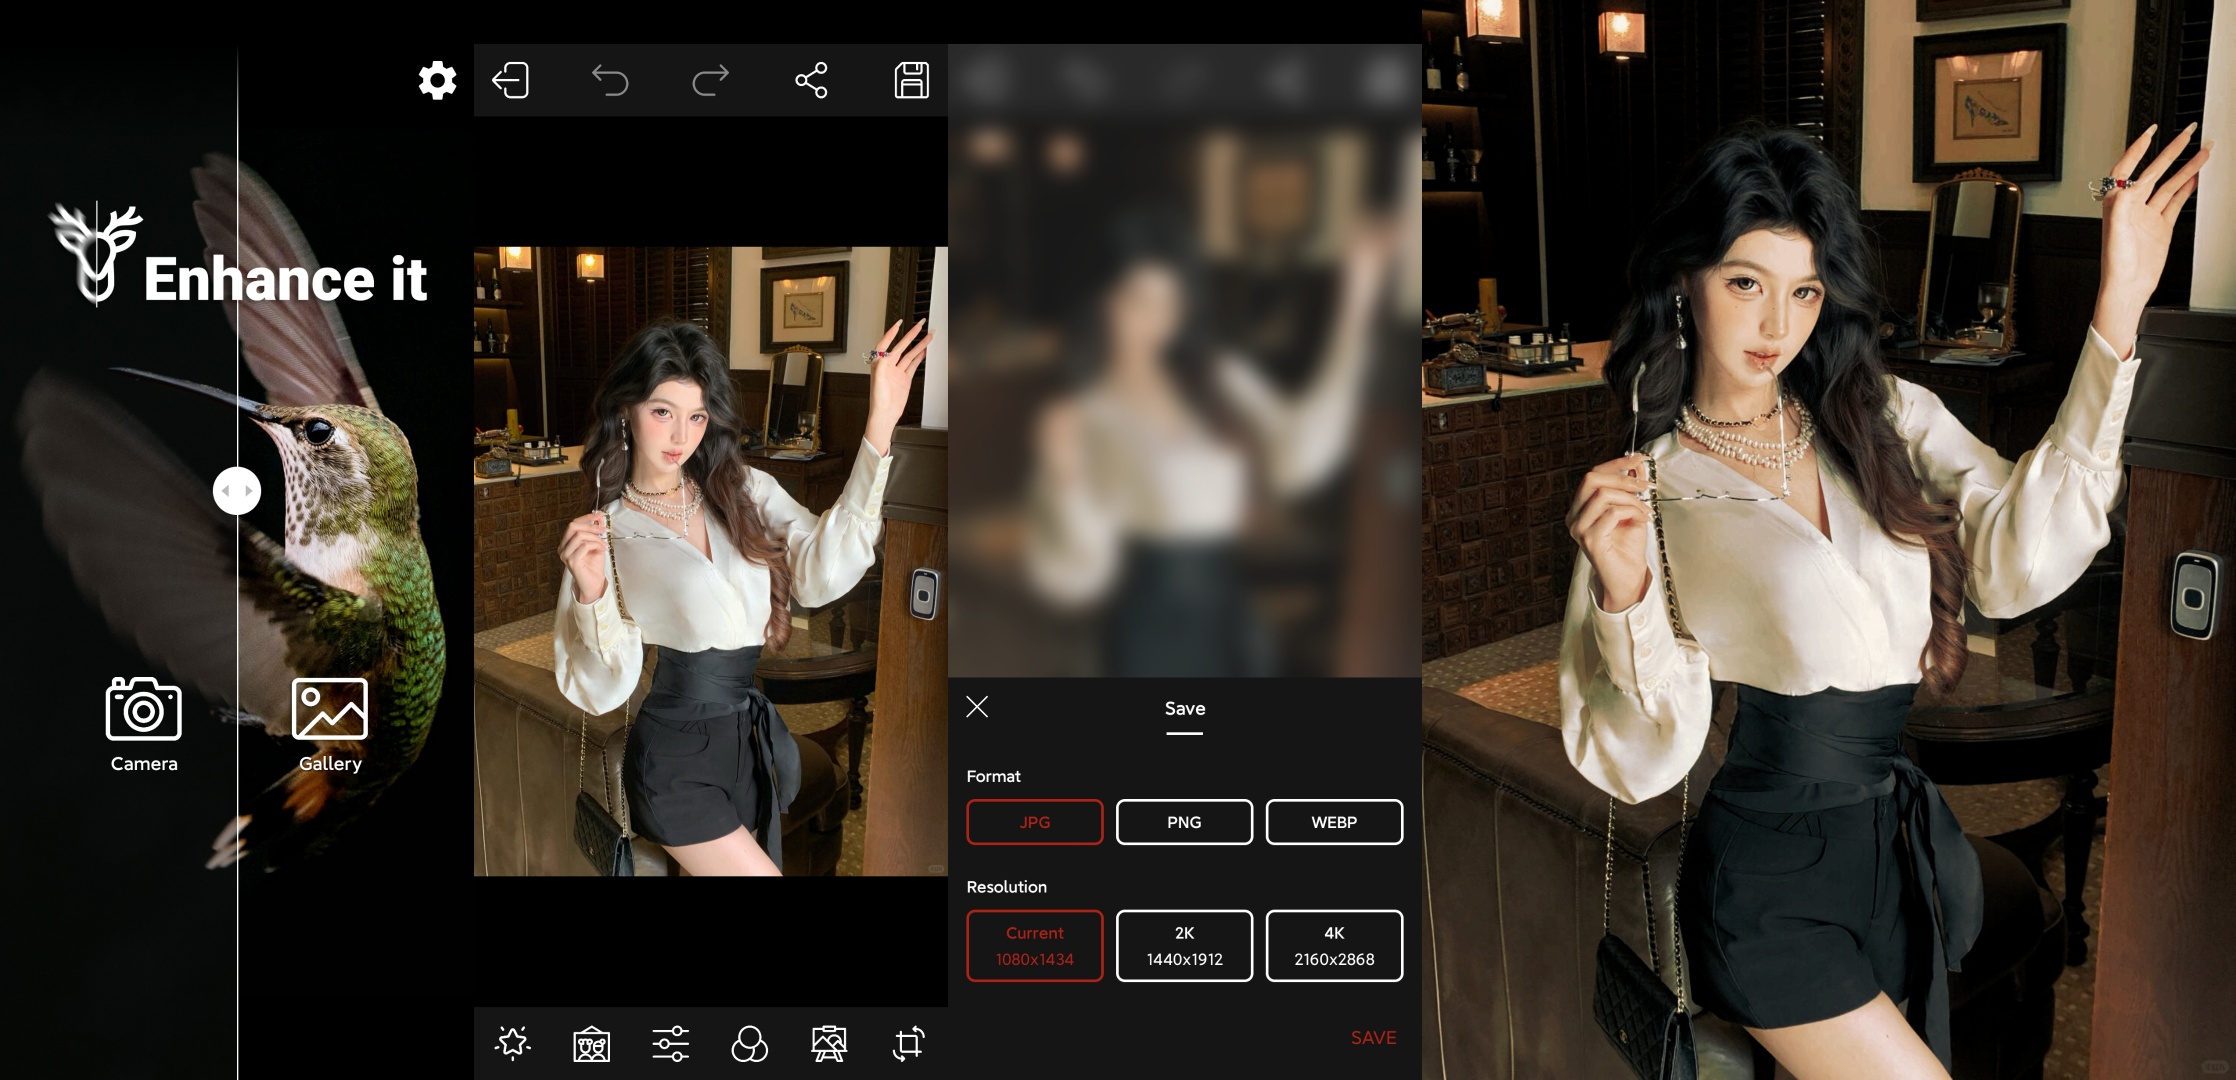Close the Save panel

[977, 707]
